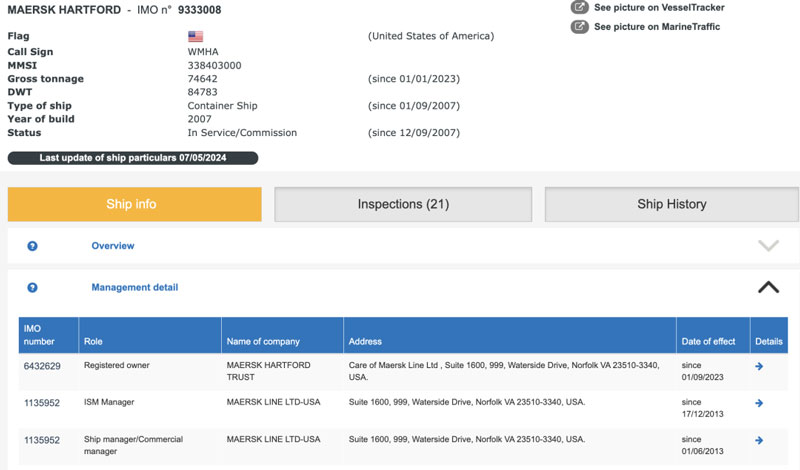Screen dimensions: 800x470
Task: Click the 'Care of Maersk Line Ltd' address
Action: (504, 371)
